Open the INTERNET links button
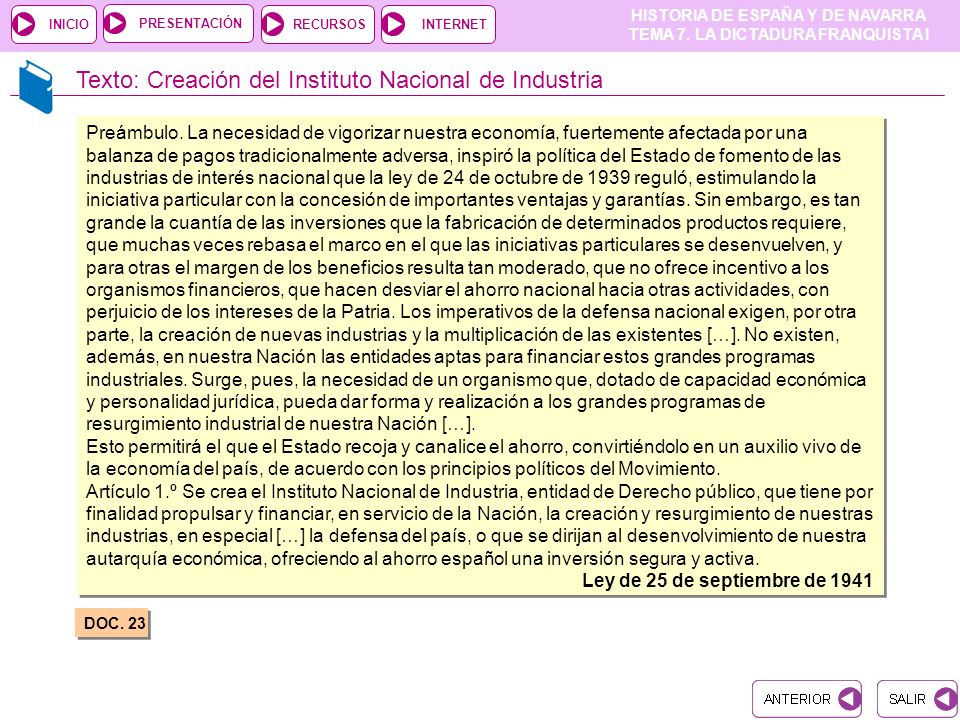960x720 pixels. [438, 24]
